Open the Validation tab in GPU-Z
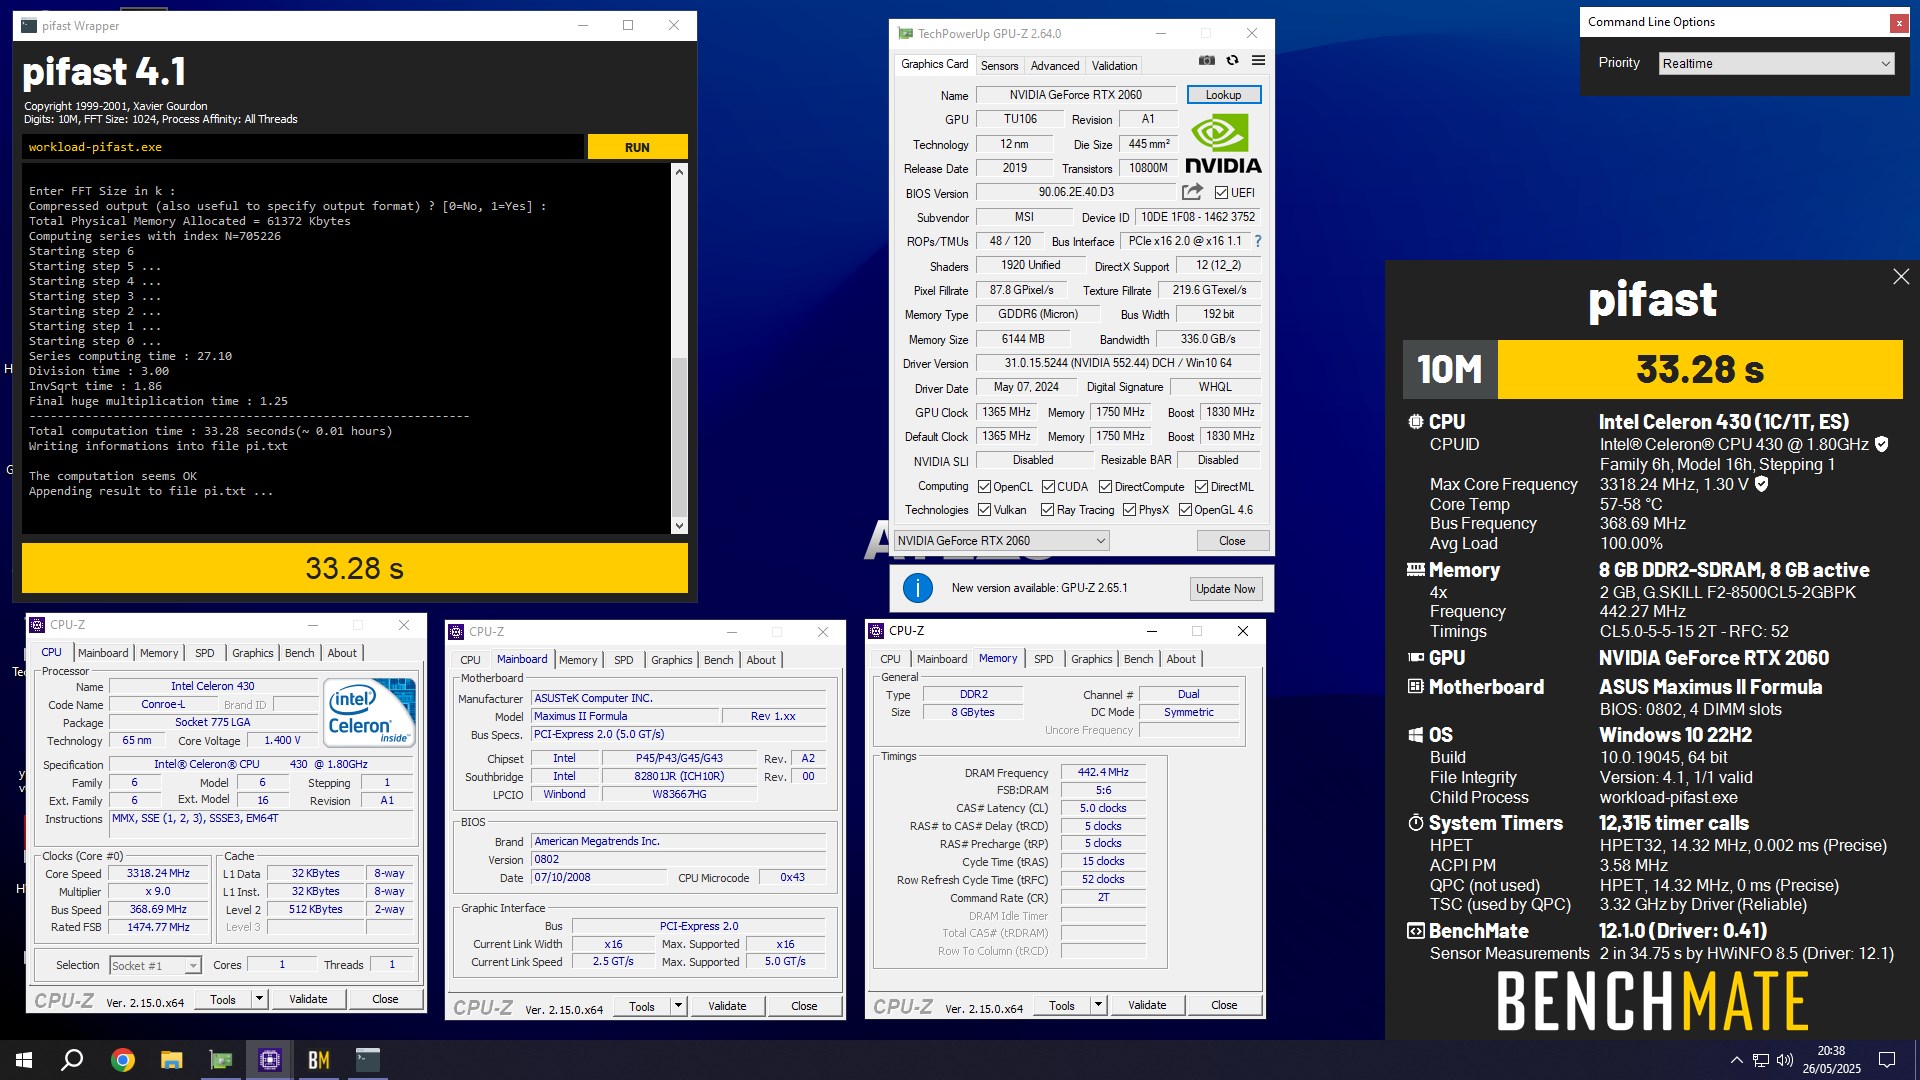 pyautogui.click(x=1114, y=66)
